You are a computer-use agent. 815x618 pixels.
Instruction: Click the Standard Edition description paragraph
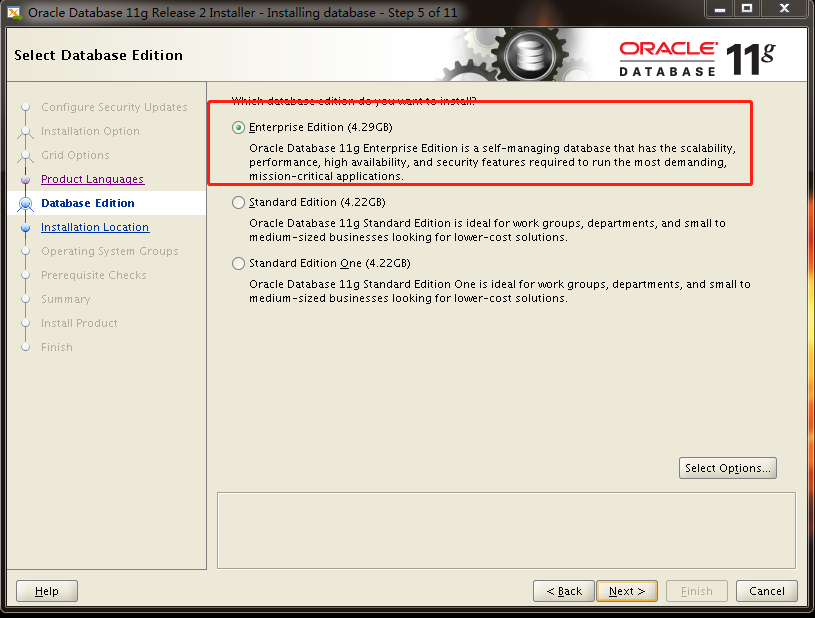[487, 230]
